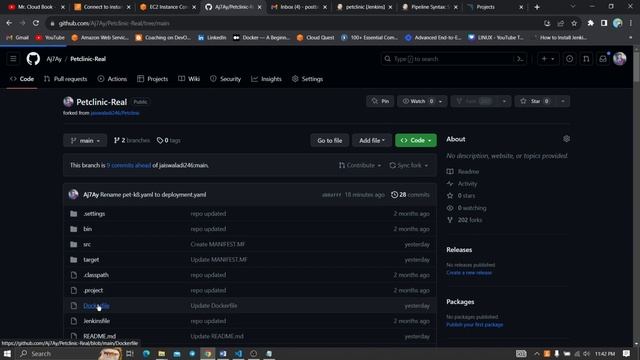640x360 pixels.
Task: Open the Jenkinsfile file
Action: 97,321
